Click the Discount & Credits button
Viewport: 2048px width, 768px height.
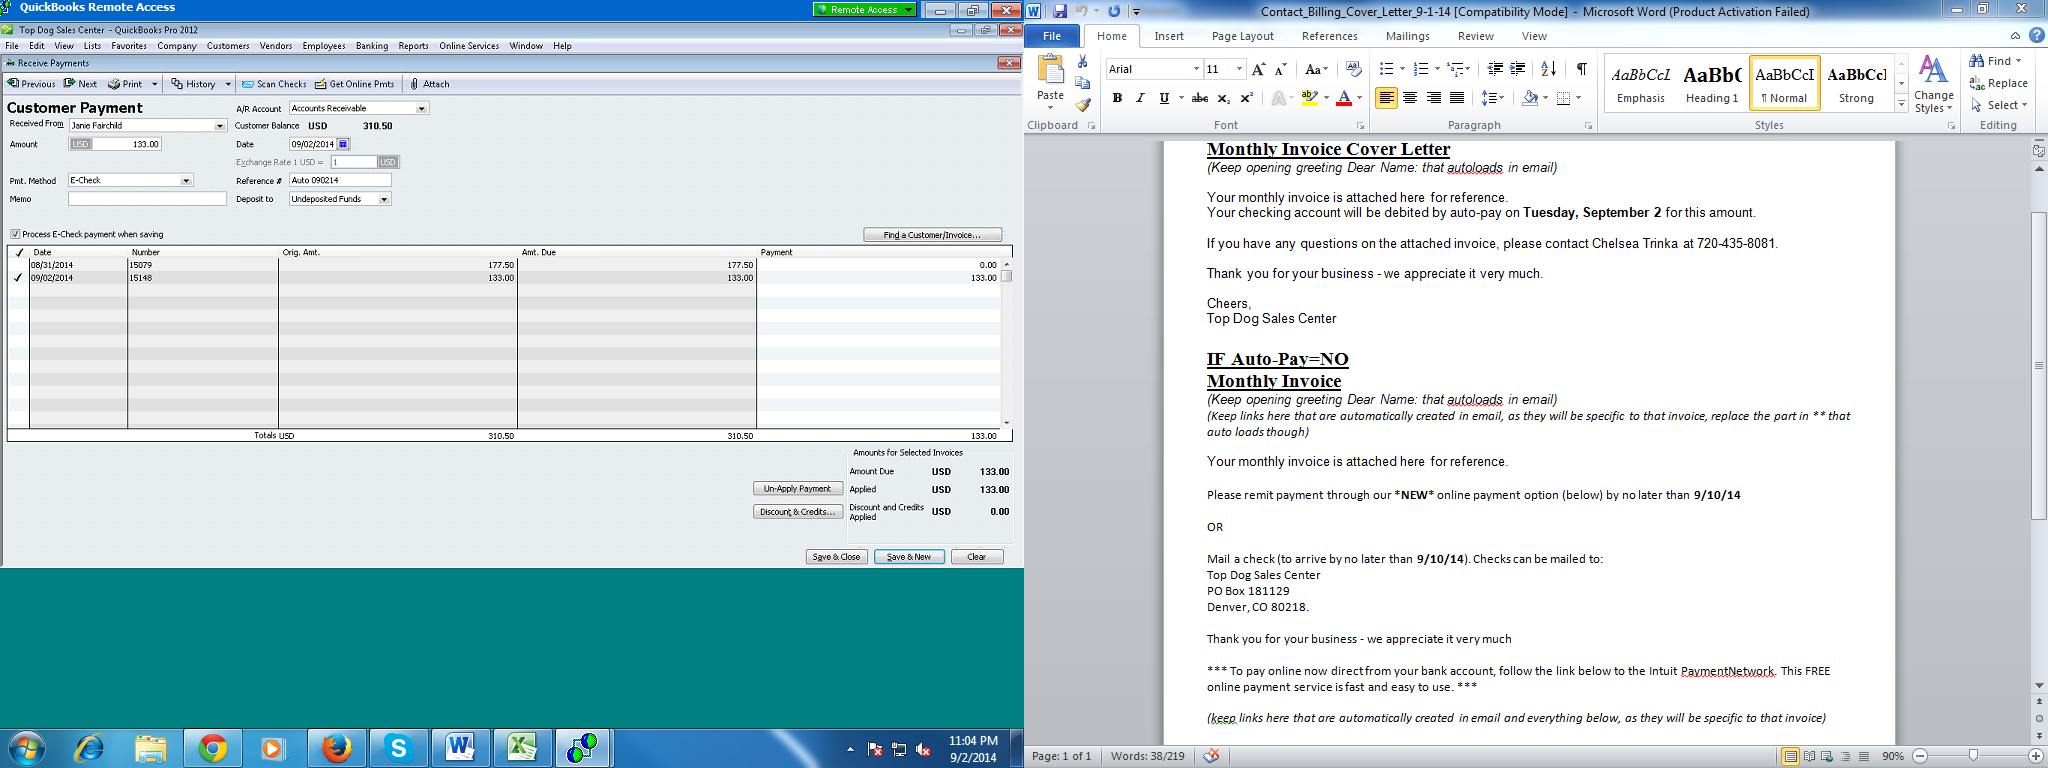pyautogui.click(x=797, y=512)
